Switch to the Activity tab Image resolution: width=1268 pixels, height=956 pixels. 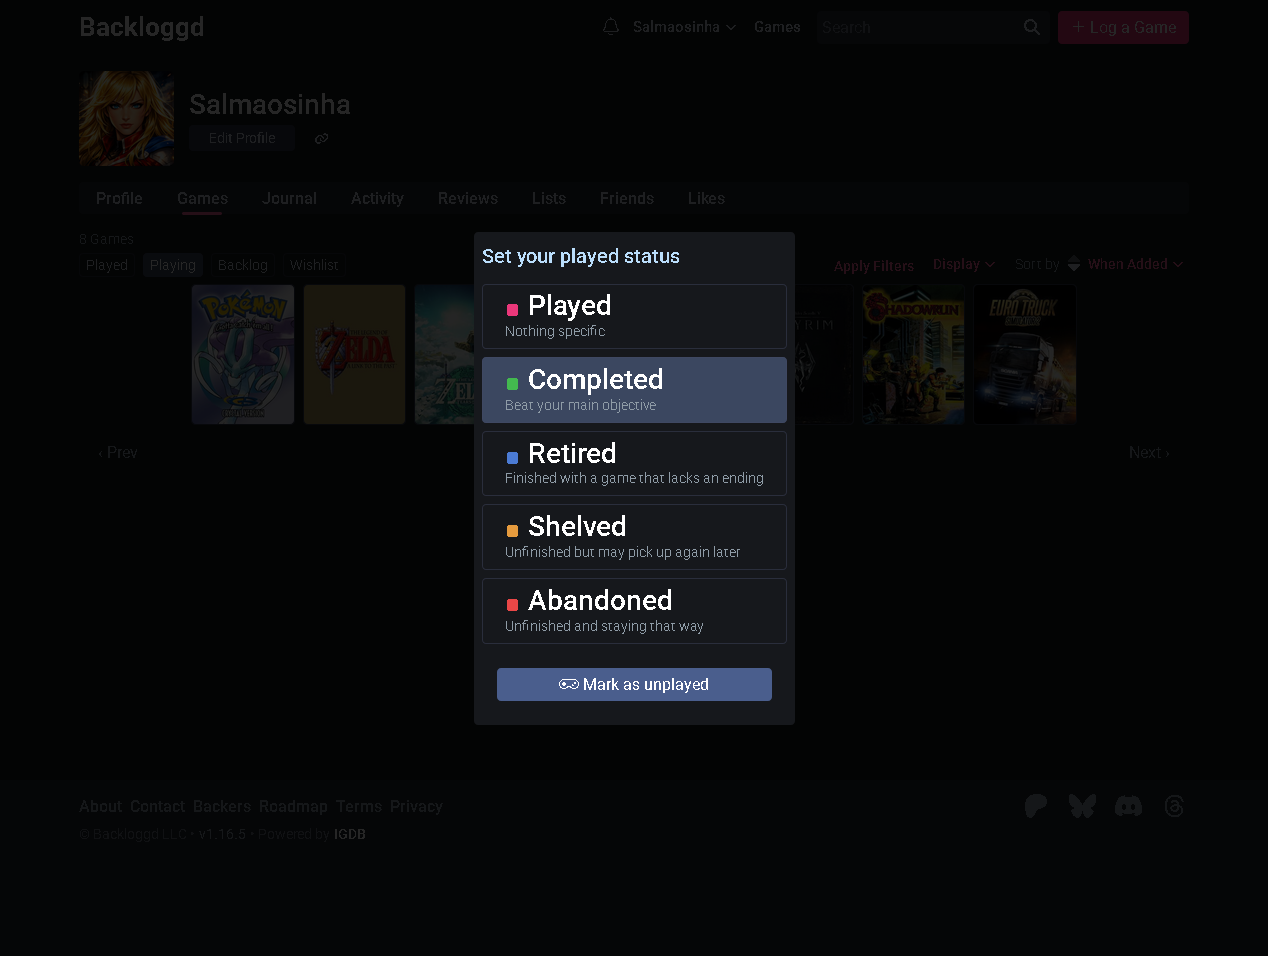377,198
